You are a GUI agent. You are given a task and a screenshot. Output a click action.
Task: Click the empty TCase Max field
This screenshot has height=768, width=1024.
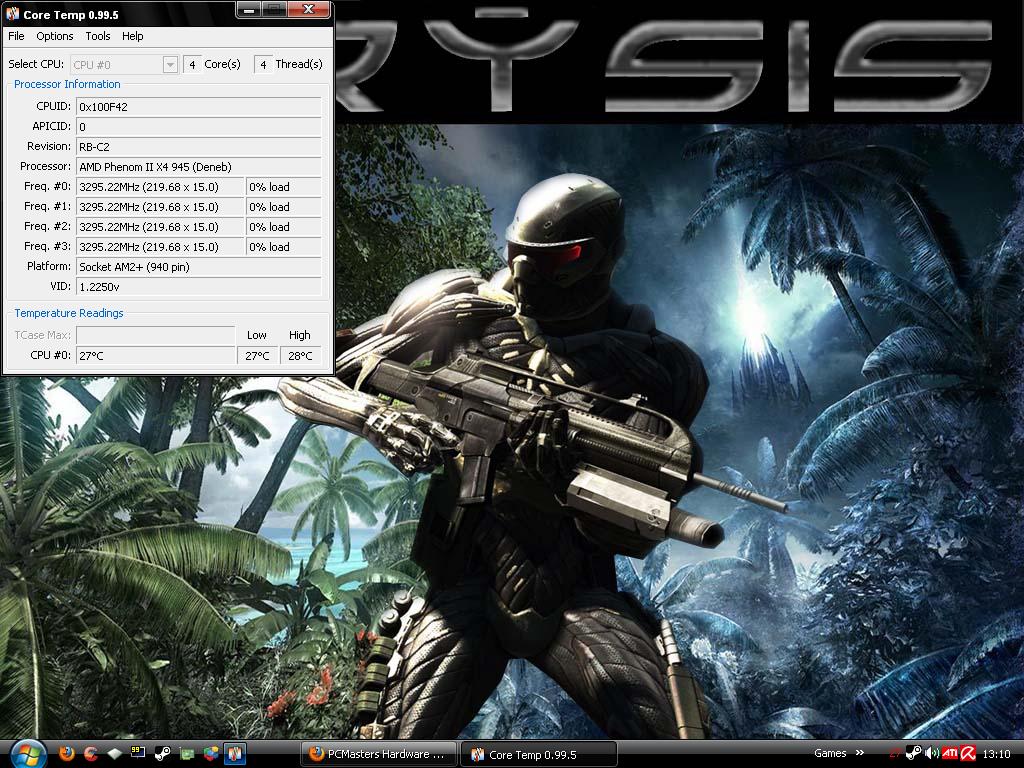tap(155, 335)
